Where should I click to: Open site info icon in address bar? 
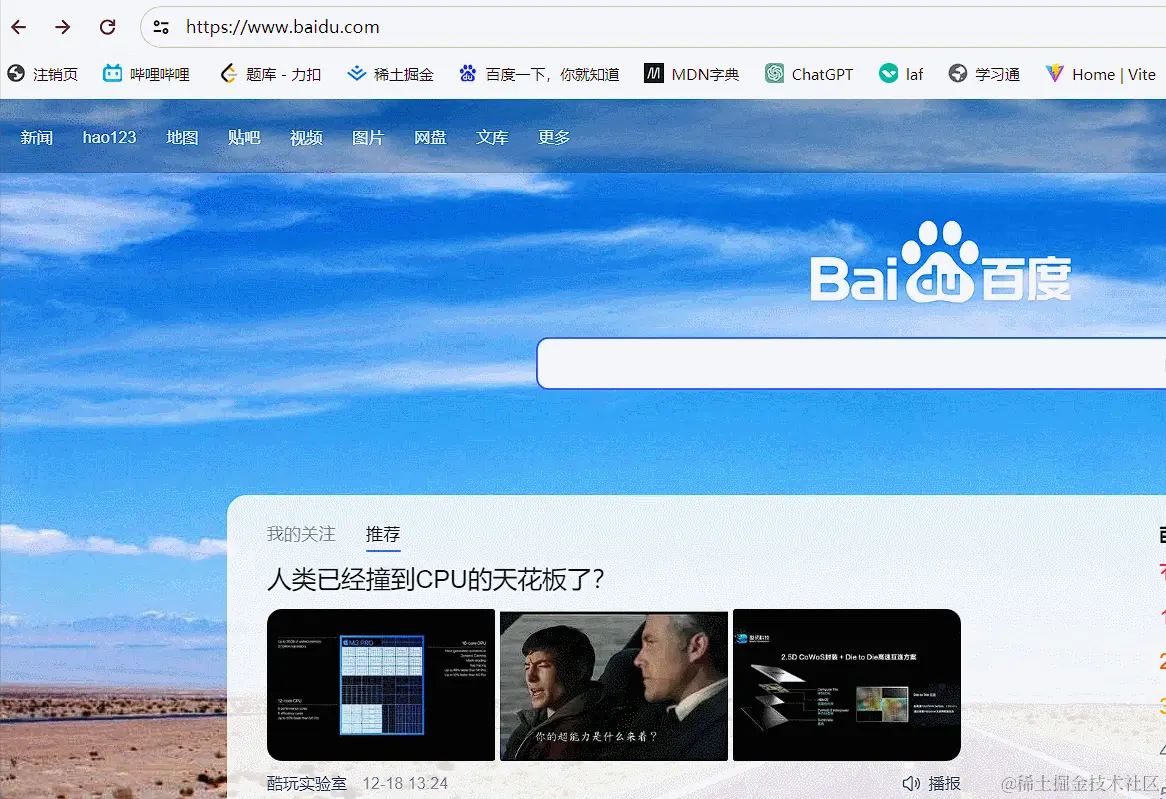(x=161, y=28)
